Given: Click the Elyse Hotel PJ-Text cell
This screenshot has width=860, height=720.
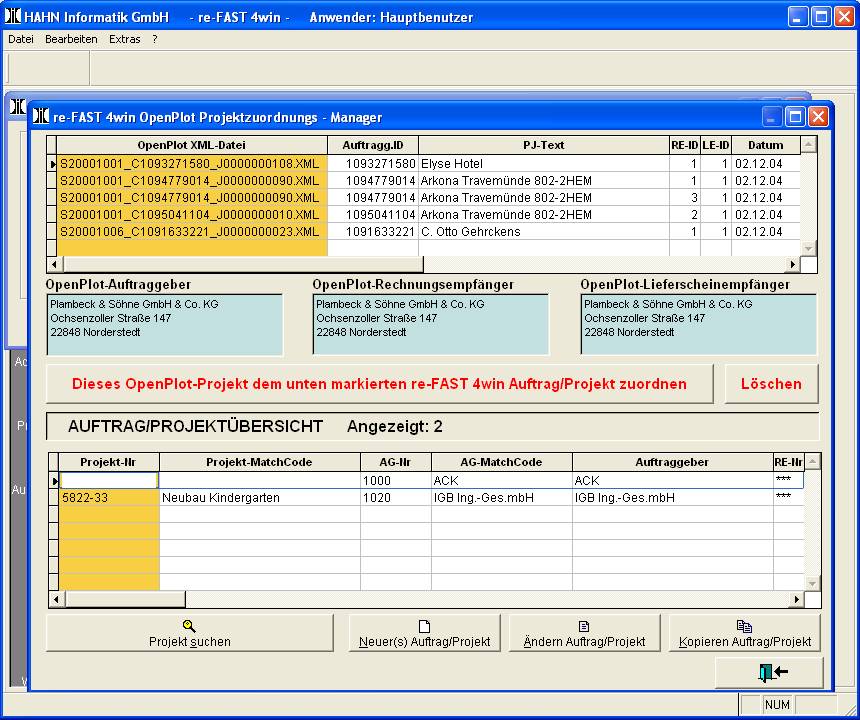Looking at the screenshot, I should pos(544,163).
